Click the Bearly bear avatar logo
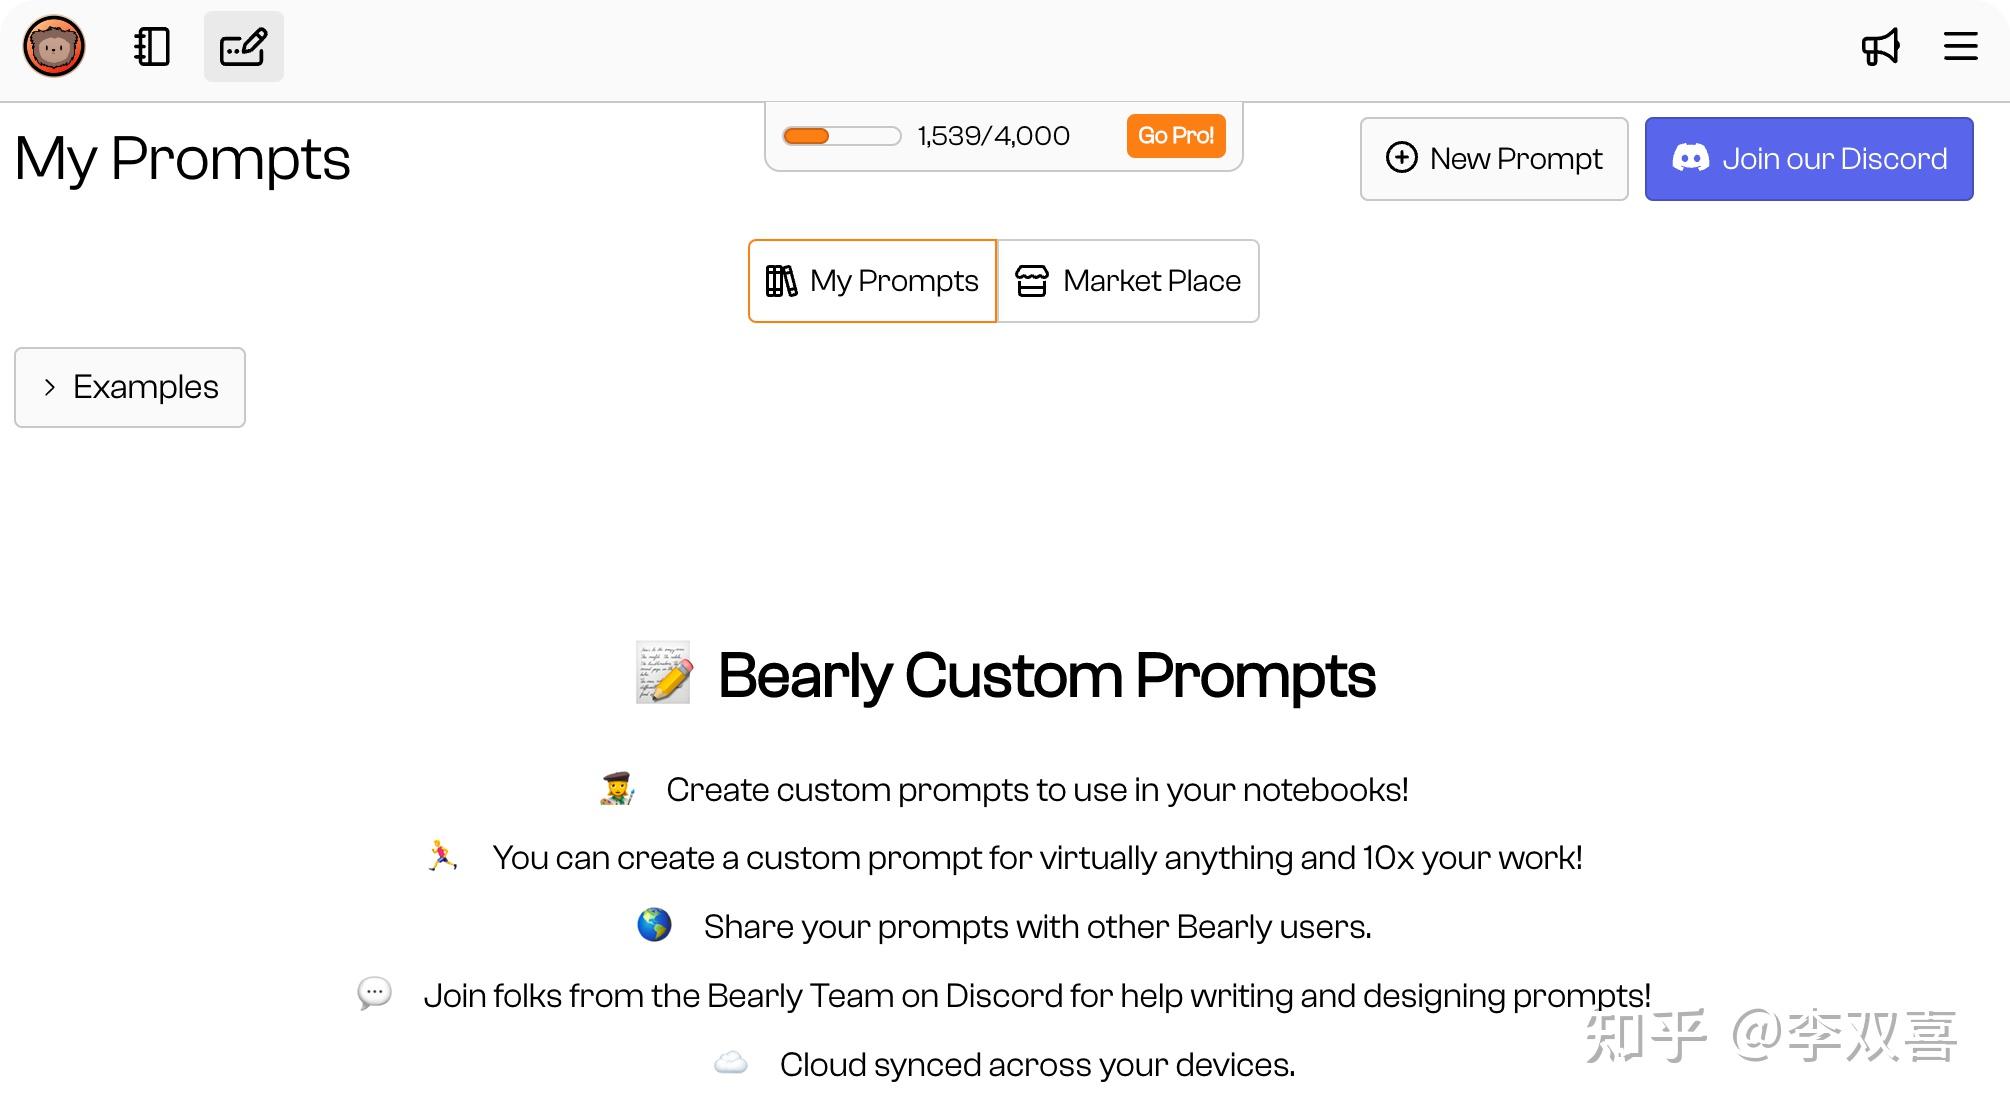This screenshot has width=2010, height=1118. click(54, 47)
